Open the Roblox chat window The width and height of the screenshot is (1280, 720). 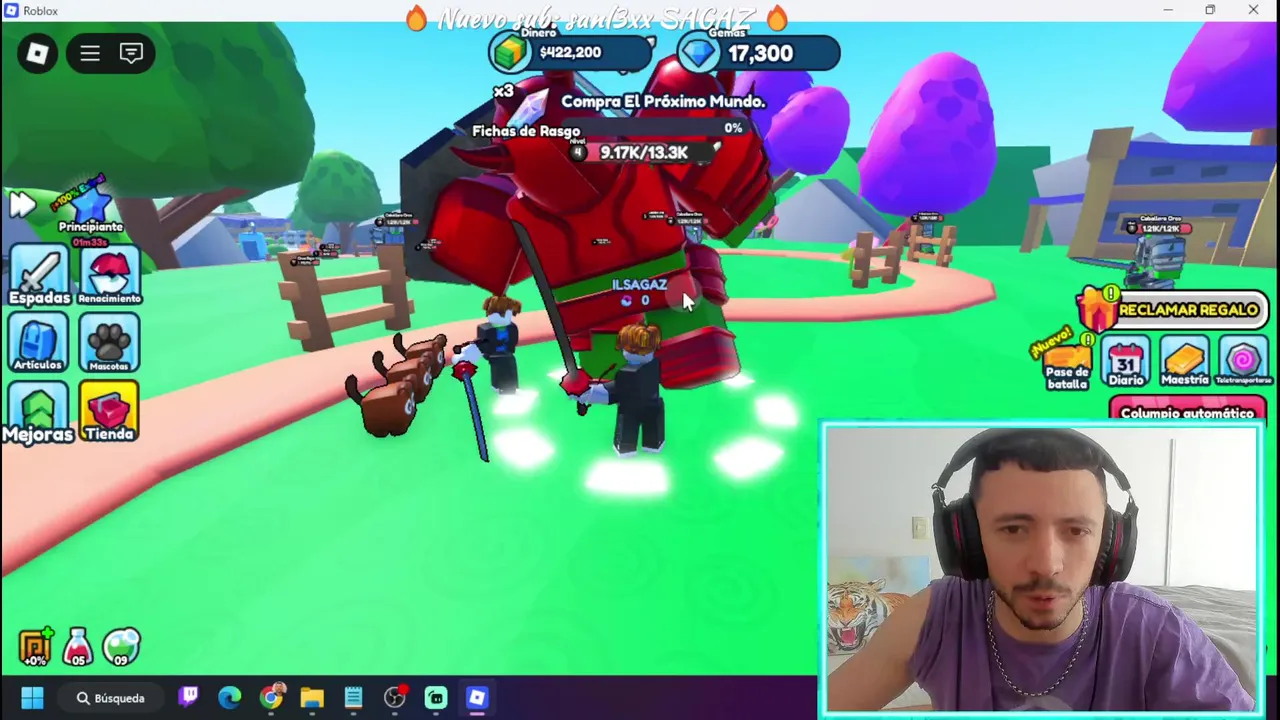click(131, 54)
